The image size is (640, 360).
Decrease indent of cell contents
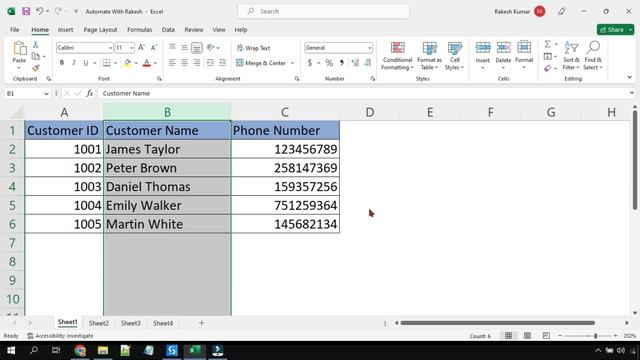click(x=210, y=63)
